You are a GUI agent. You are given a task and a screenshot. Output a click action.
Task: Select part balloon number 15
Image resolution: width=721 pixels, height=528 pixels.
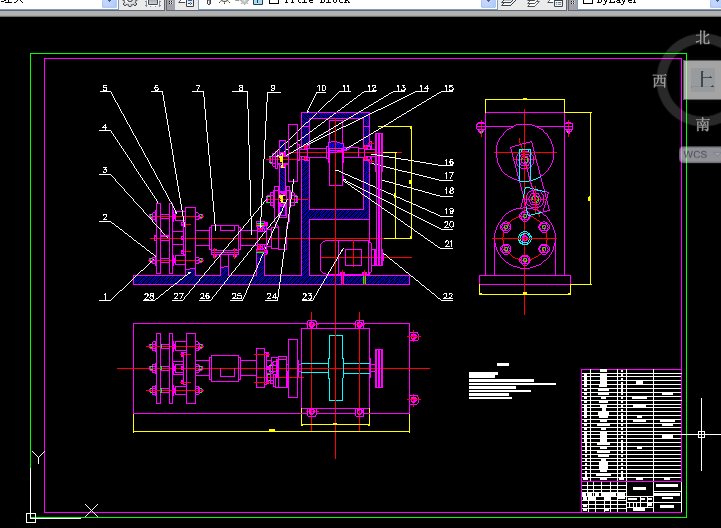click(x=448, y=89)
